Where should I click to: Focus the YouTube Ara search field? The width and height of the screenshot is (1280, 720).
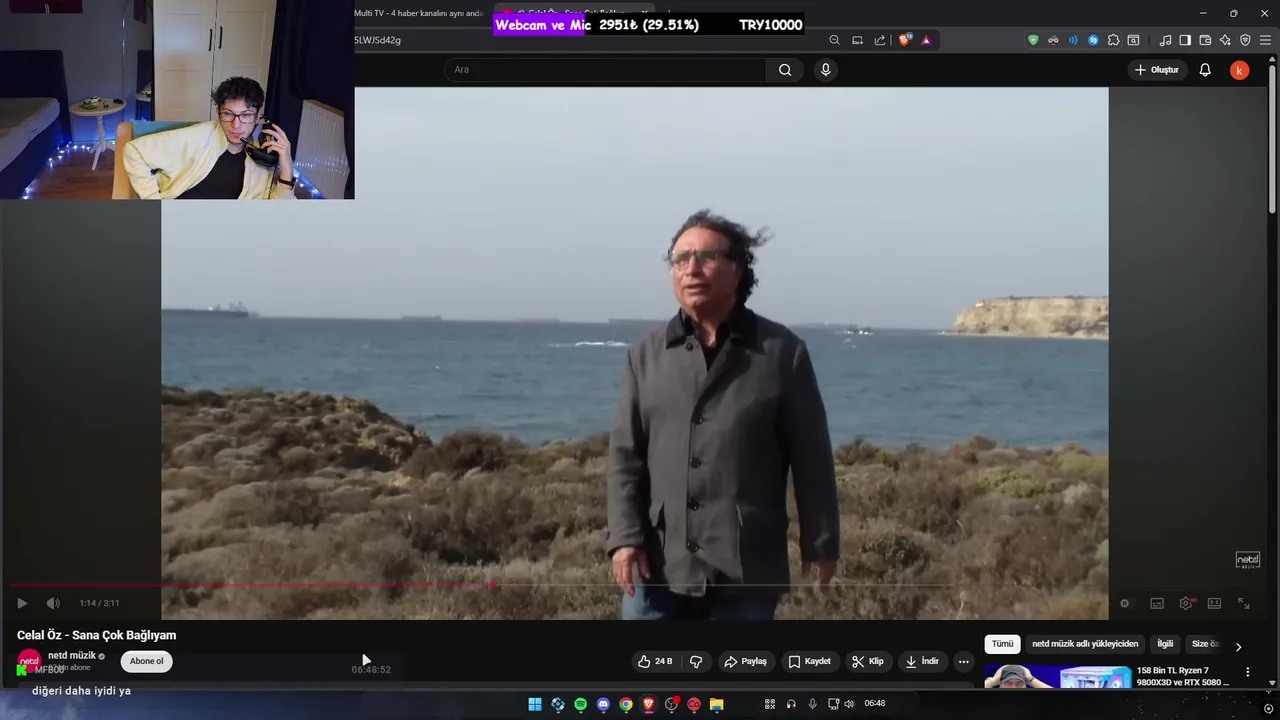click(x=605, y=70)
